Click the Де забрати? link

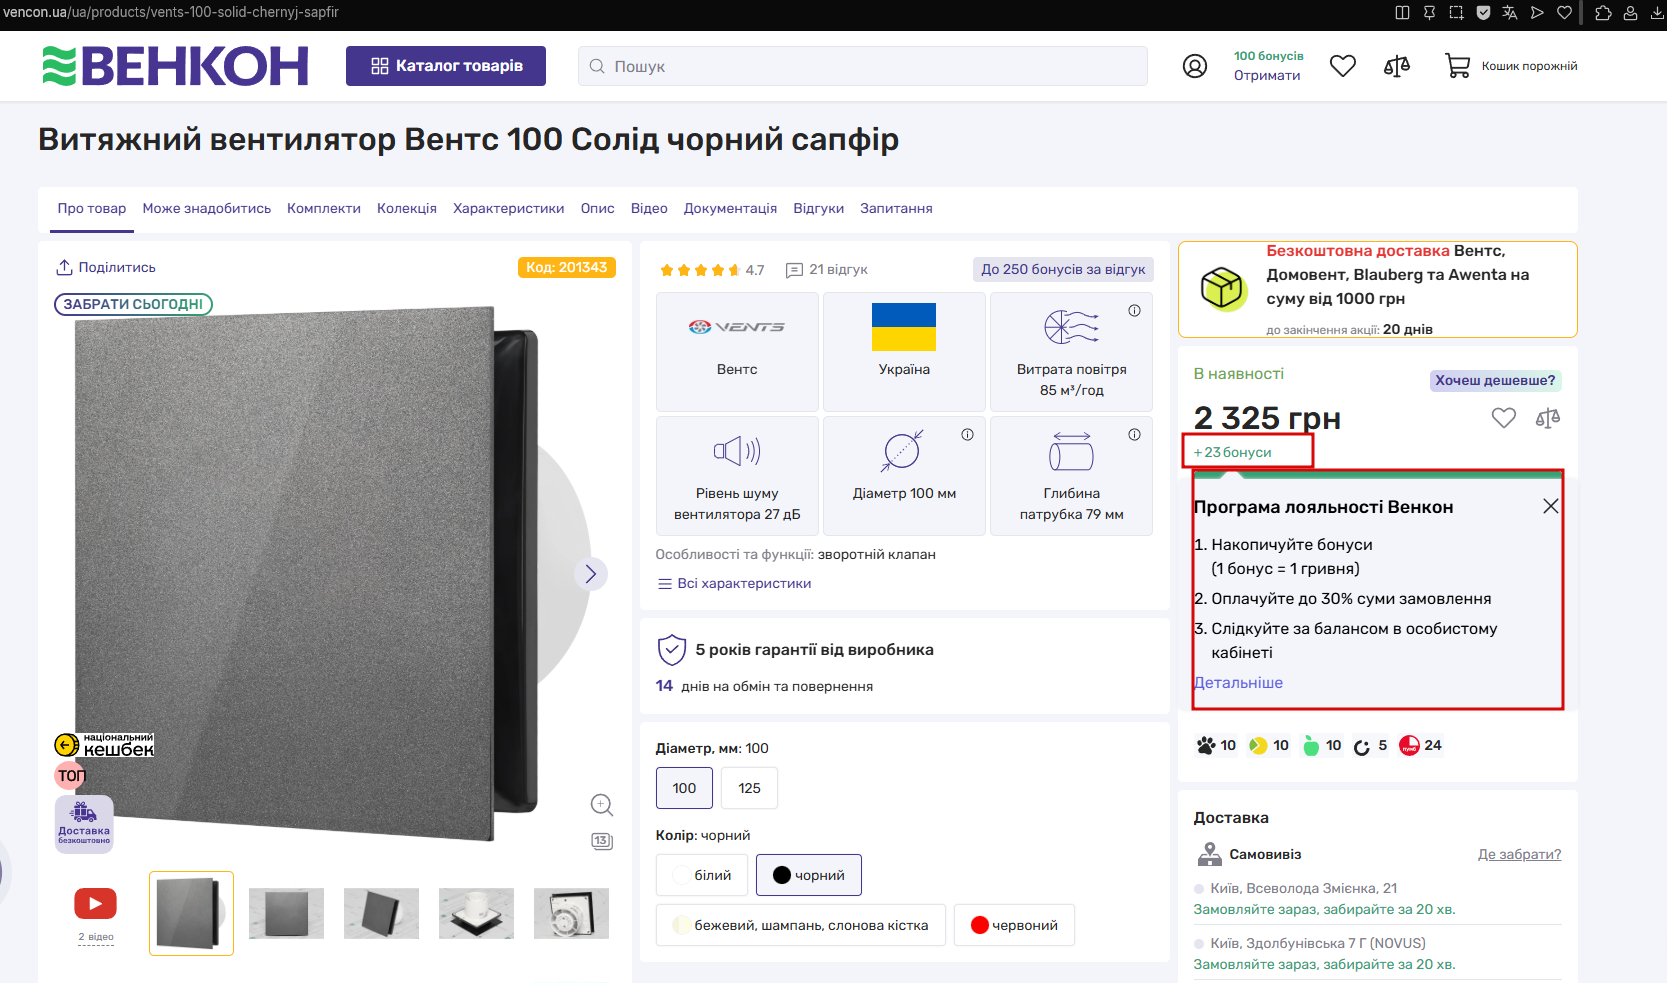[x=1520, y=855]
